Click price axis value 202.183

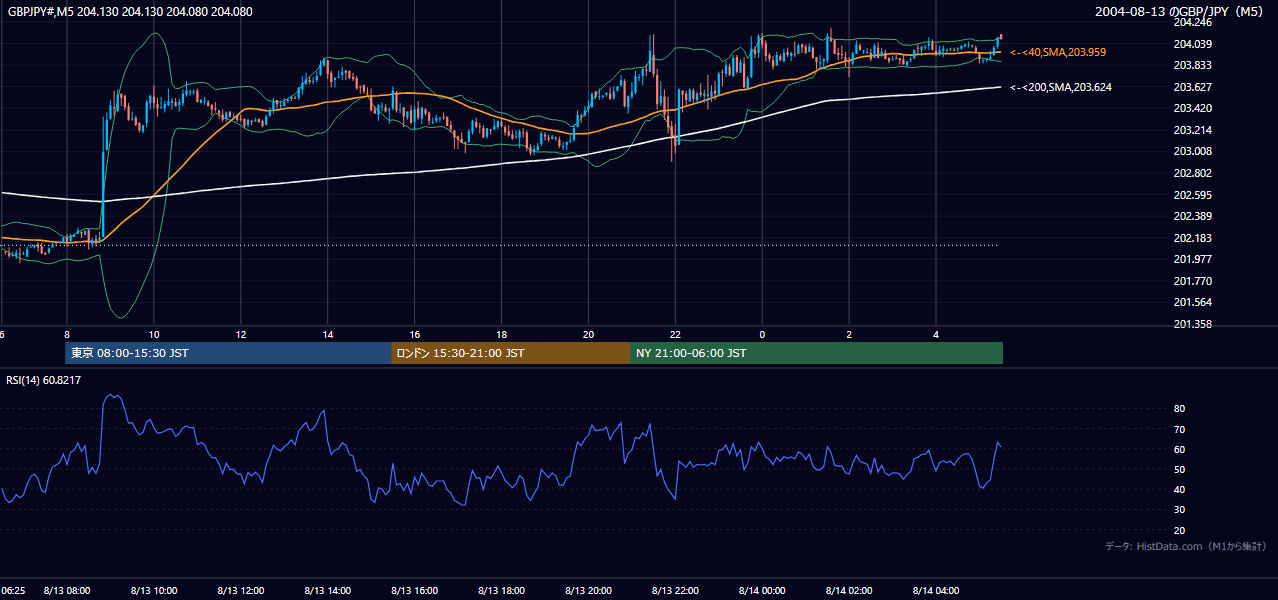click(1192, 238)
